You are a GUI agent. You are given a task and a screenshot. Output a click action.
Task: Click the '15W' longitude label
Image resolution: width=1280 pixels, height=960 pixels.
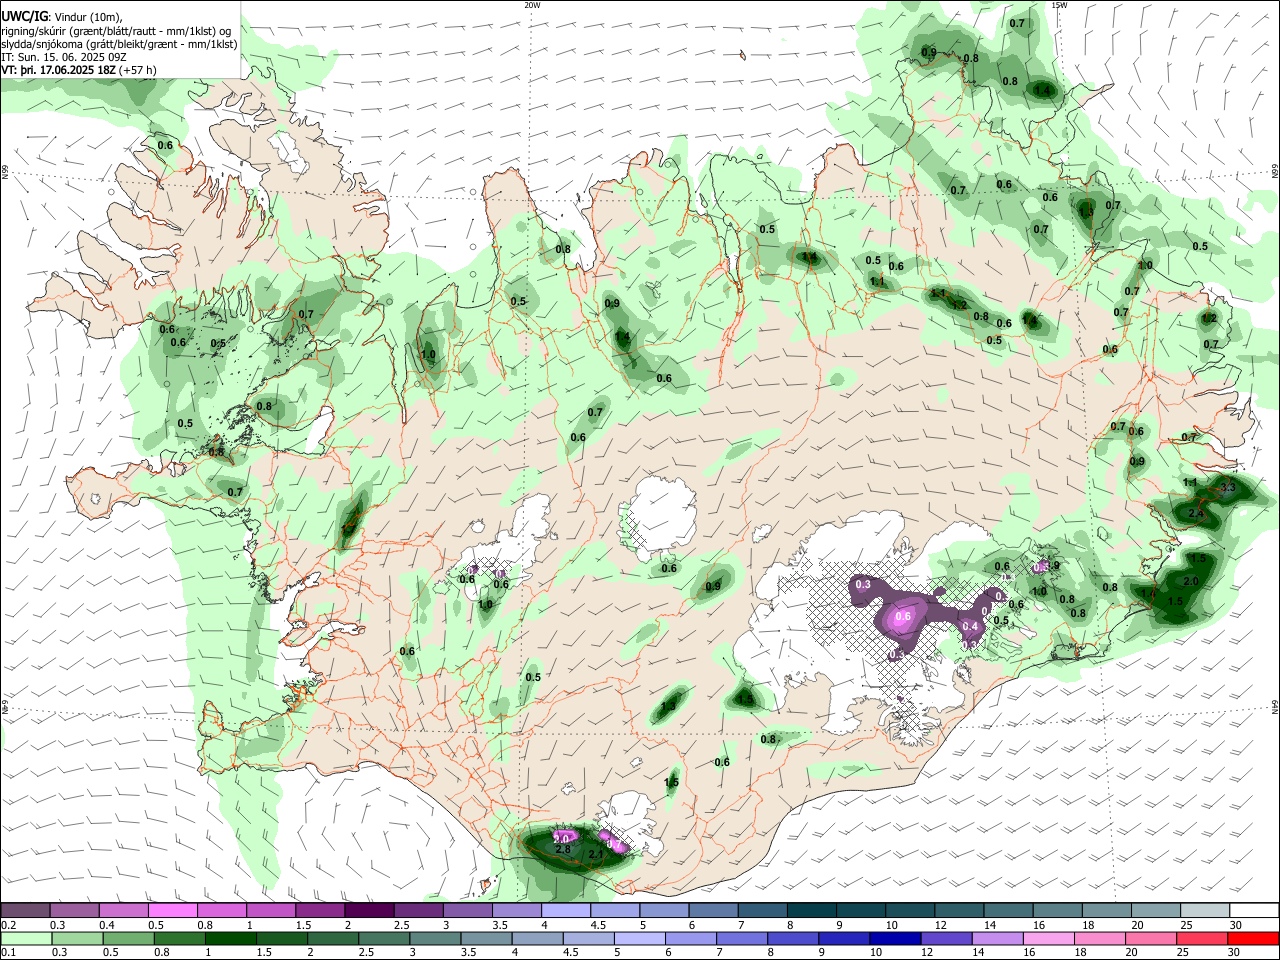[x=1059, y=5]
